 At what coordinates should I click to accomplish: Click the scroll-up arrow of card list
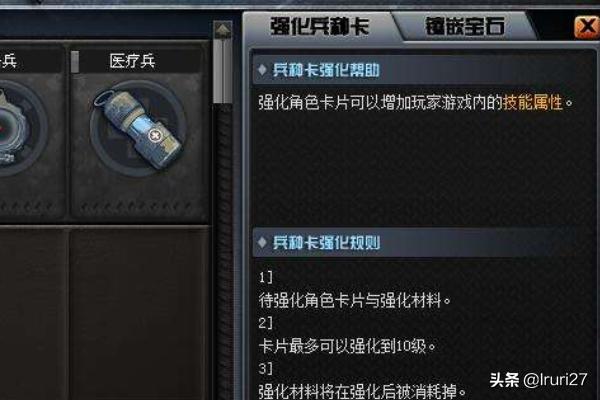pyautogui.click(x=223, y=30)
